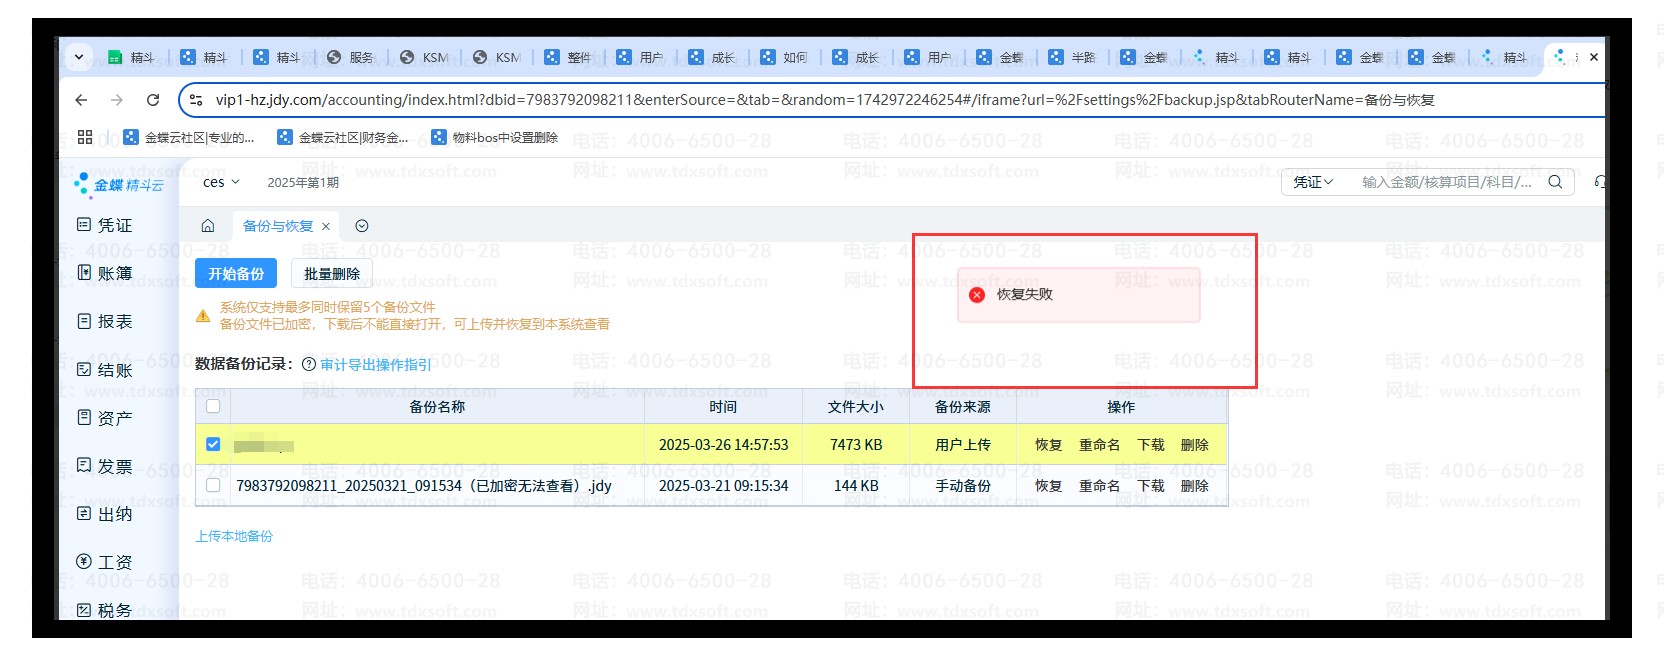Select the 7983792098211 backup file checkbox

[x=213, y=485]
